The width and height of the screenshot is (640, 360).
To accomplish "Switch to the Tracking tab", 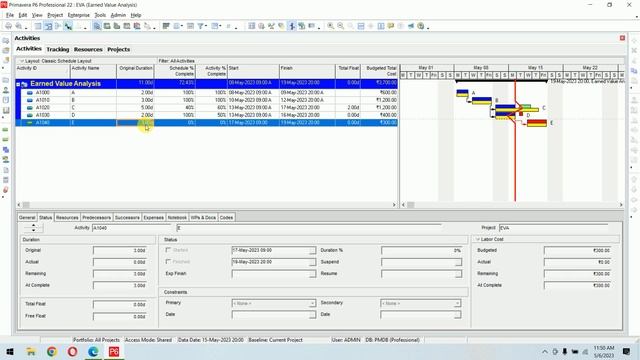I will (x=58, y=49).
